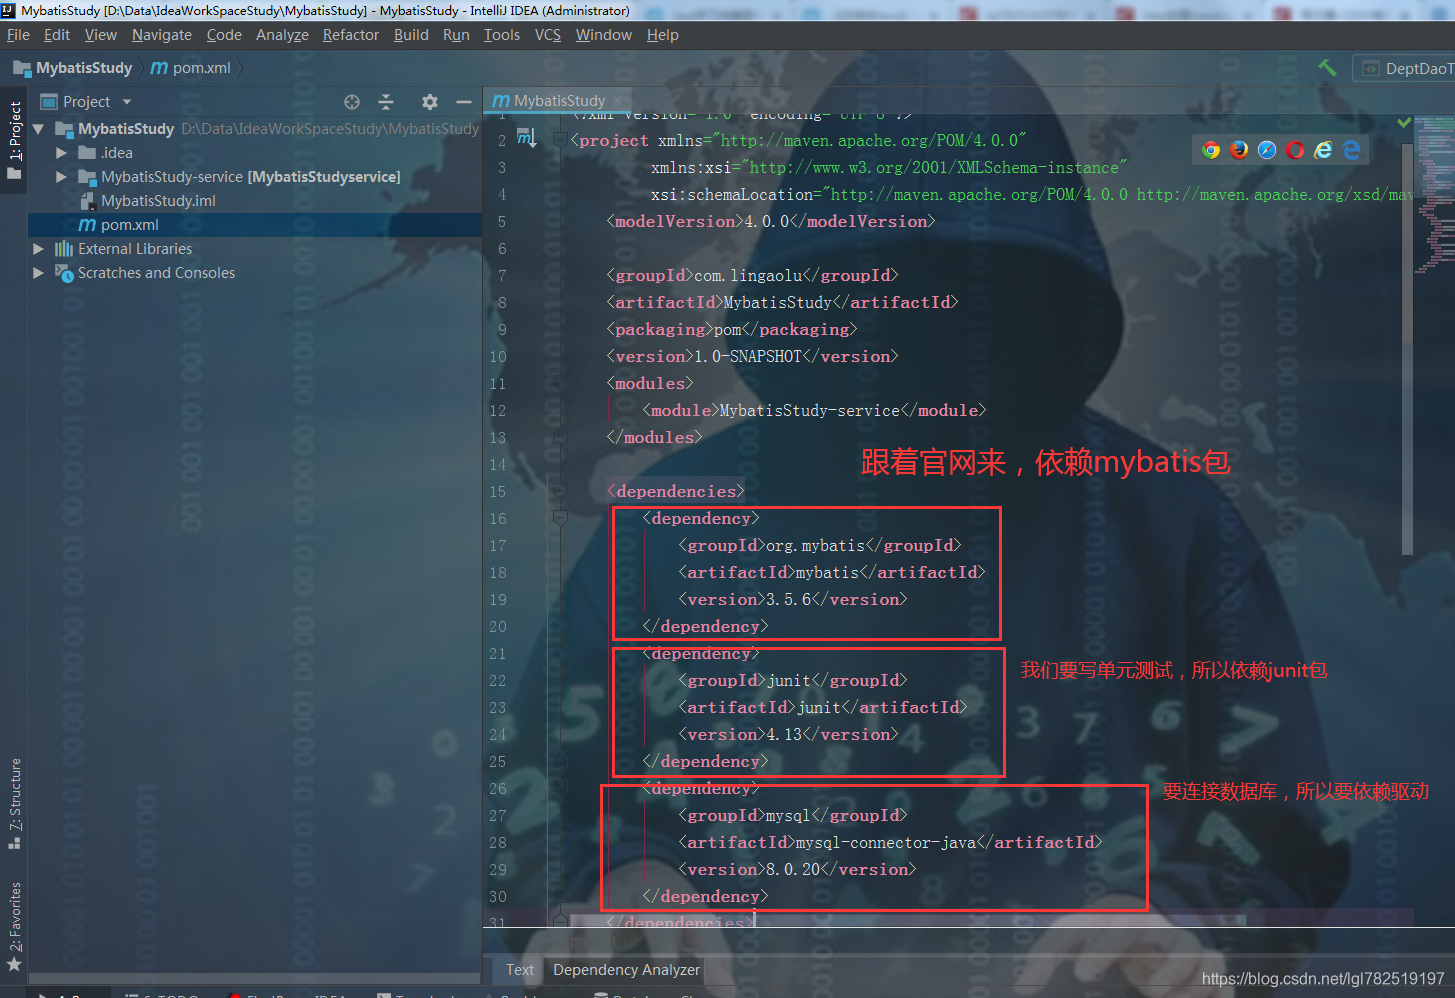Click the MybatisStudy breadcrumb in navigation bar
Screen dimensions: 1455x998
[x=73, y=68]
